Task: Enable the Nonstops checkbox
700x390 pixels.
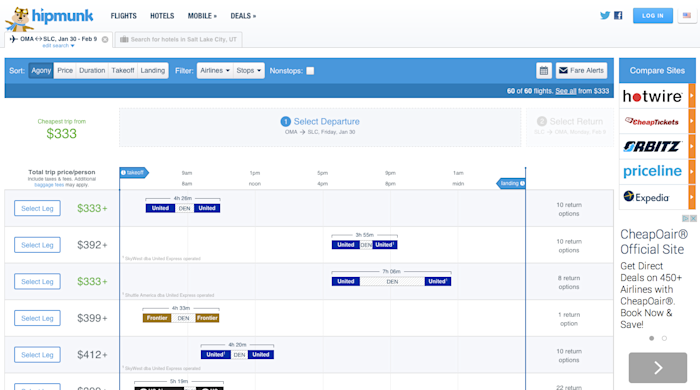Action: tap(310, 71)
